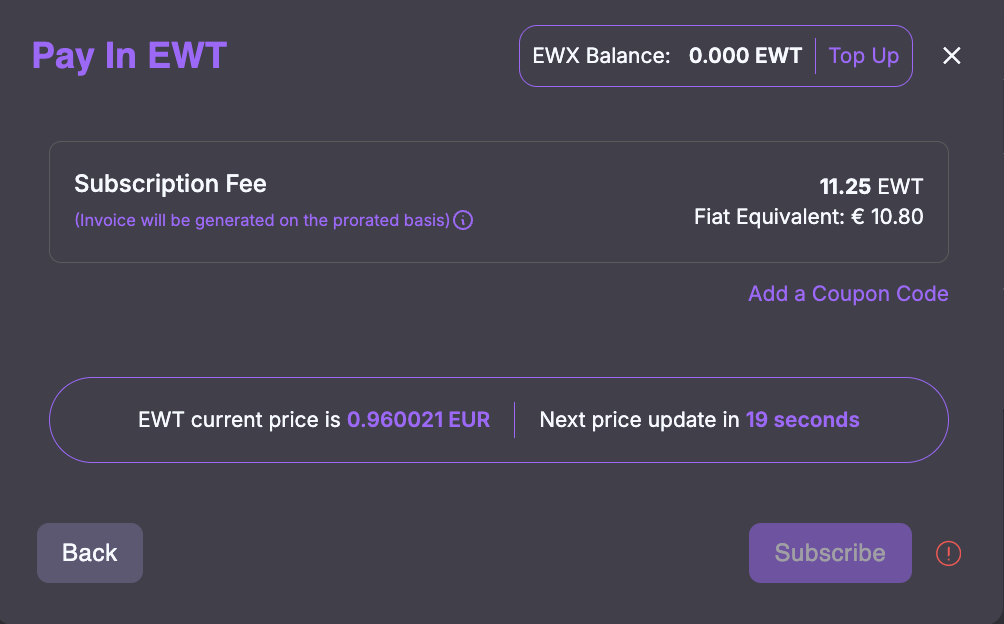This screenshot has height=624, width=1004.
Task: Click the 'Next price update in' label
Action: (x=640, y=420)
